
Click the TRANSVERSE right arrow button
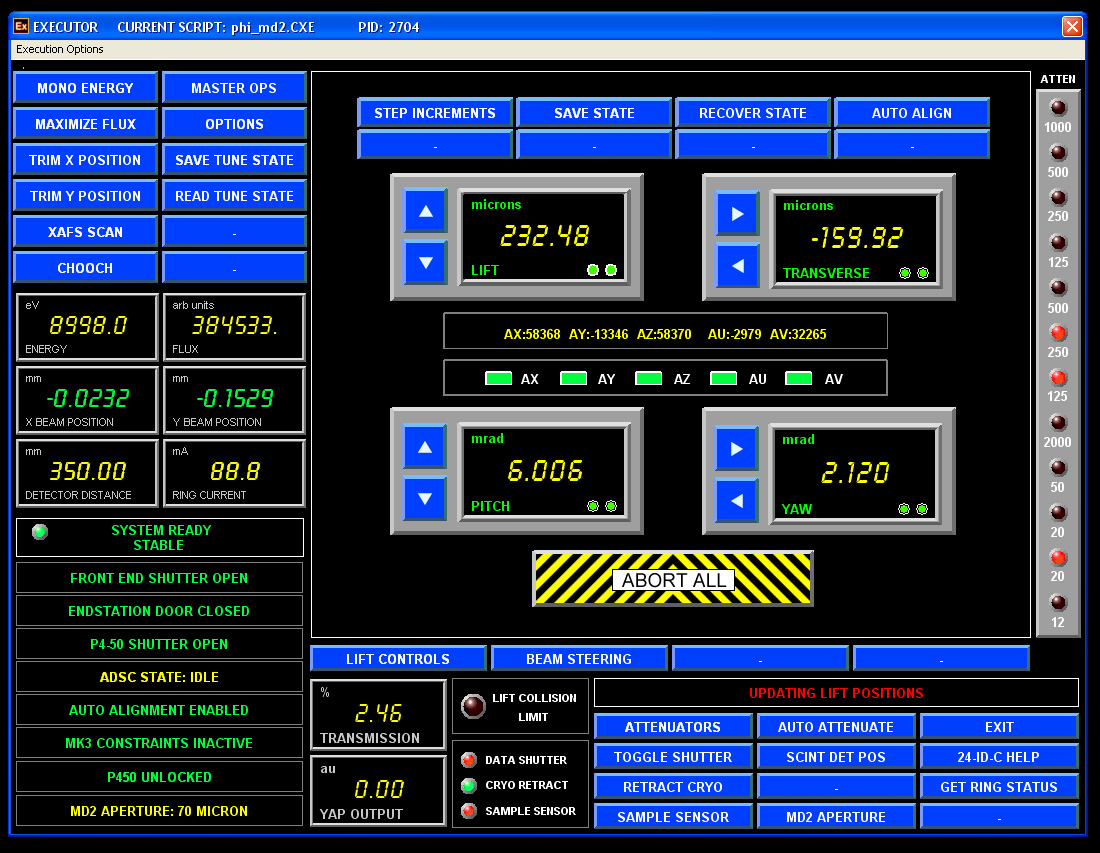tap(737, 214)
